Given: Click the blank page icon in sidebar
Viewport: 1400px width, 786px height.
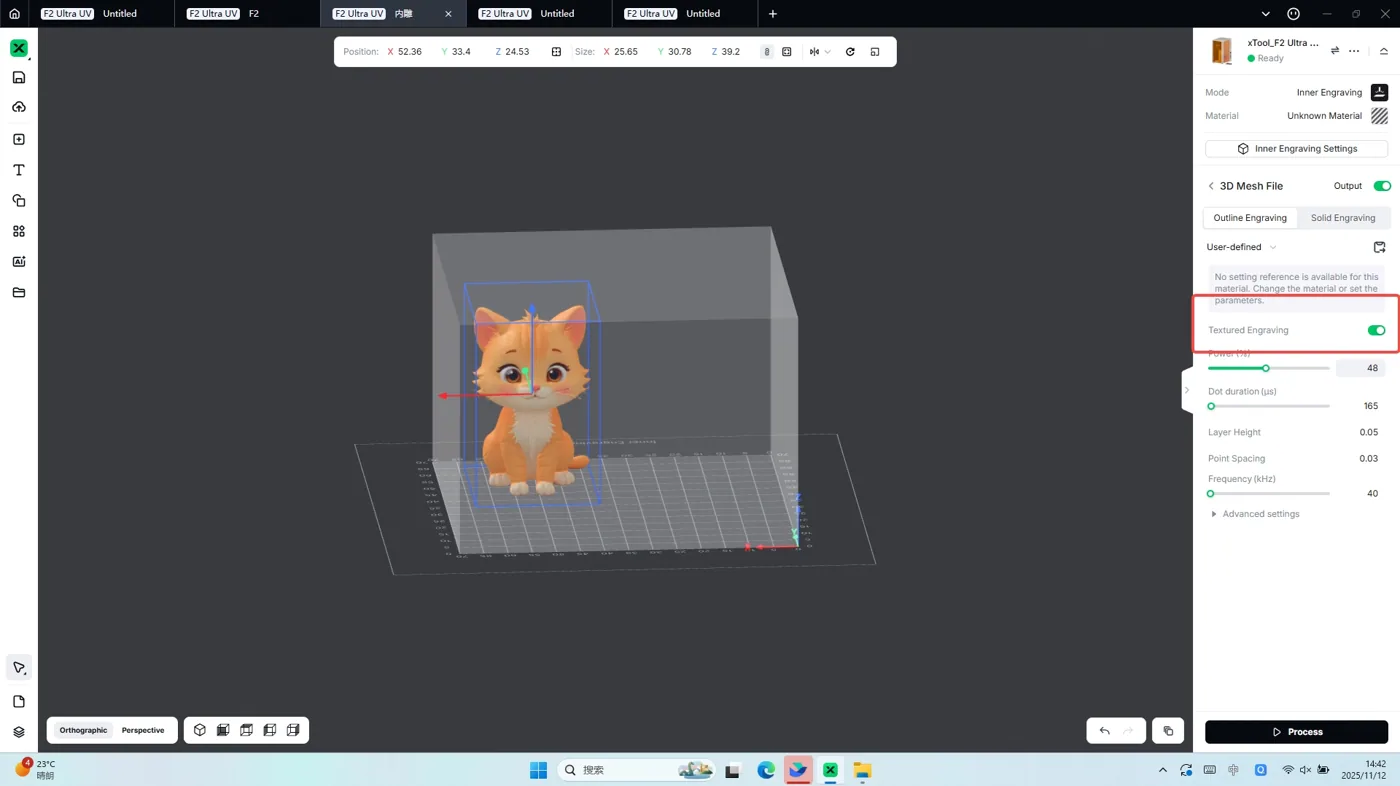Looking at the screenshot, I should click(19, 702).
